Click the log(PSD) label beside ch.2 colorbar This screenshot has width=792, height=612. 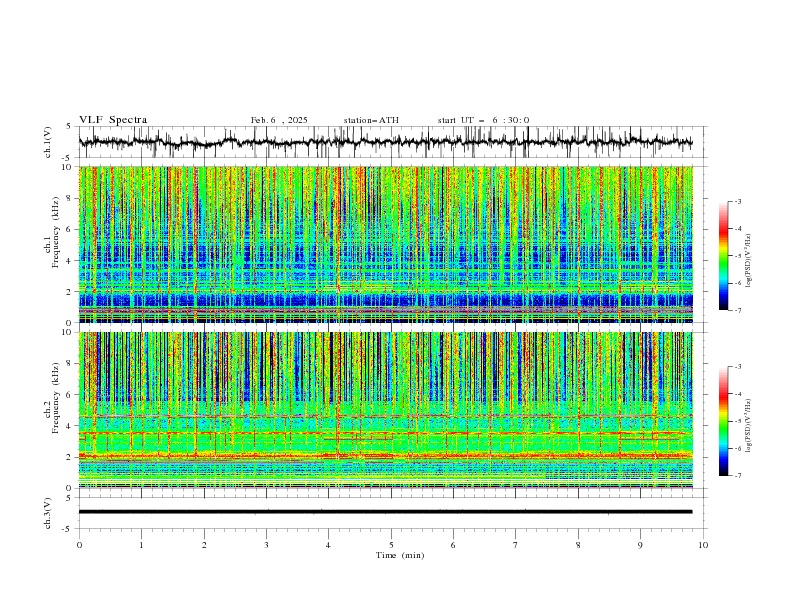coord(749,426)
